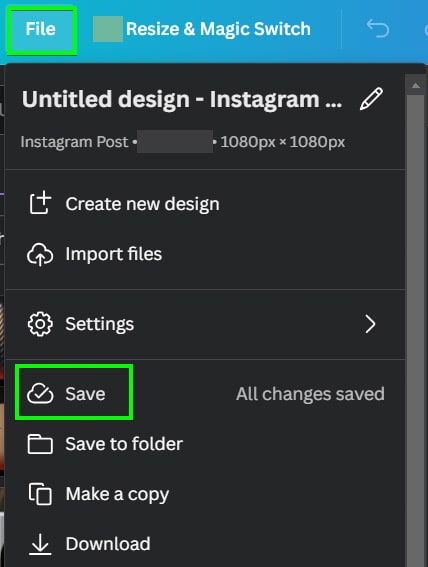Click the Save to folder icon
This screenshot has width=428, height=567.
point(40,444)
